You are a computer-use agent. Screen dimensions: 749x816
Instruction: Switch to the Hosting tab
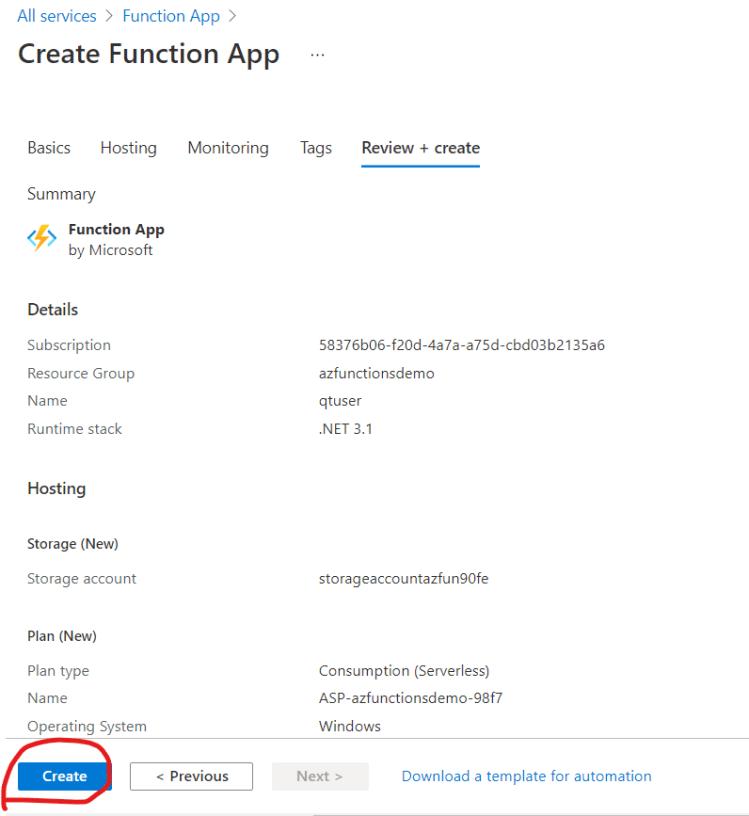pyautogui.click(x=129, y=148)
